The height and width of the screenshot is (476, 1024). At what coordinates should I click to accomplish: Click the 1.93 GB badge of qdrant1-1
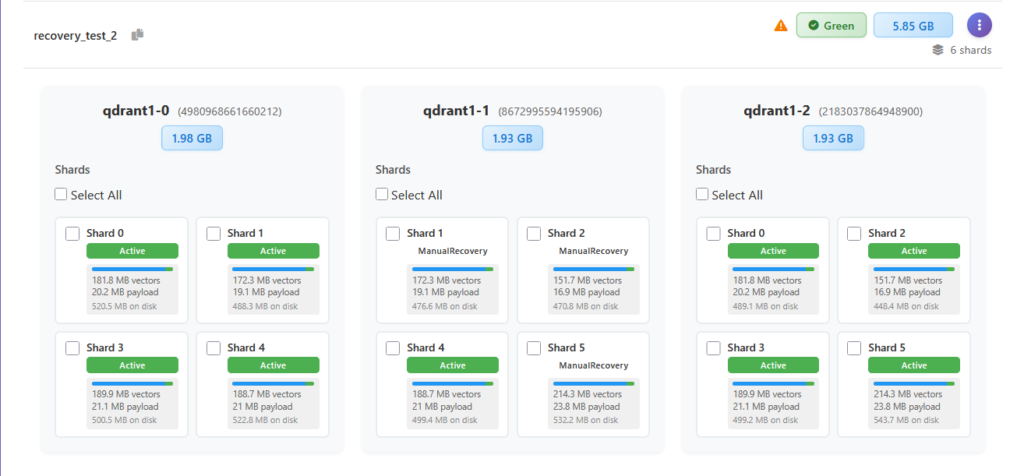click(512, 138)
